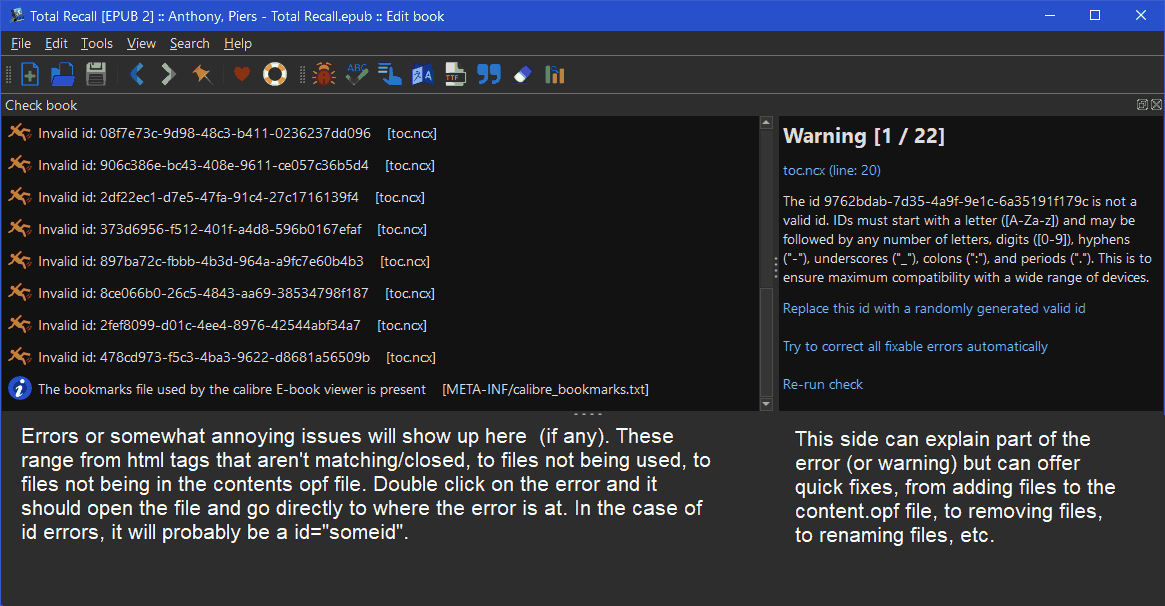The image size is (1165, 606).
Task: Run Check book with the bug icon
Action: [x=323, y=74]
